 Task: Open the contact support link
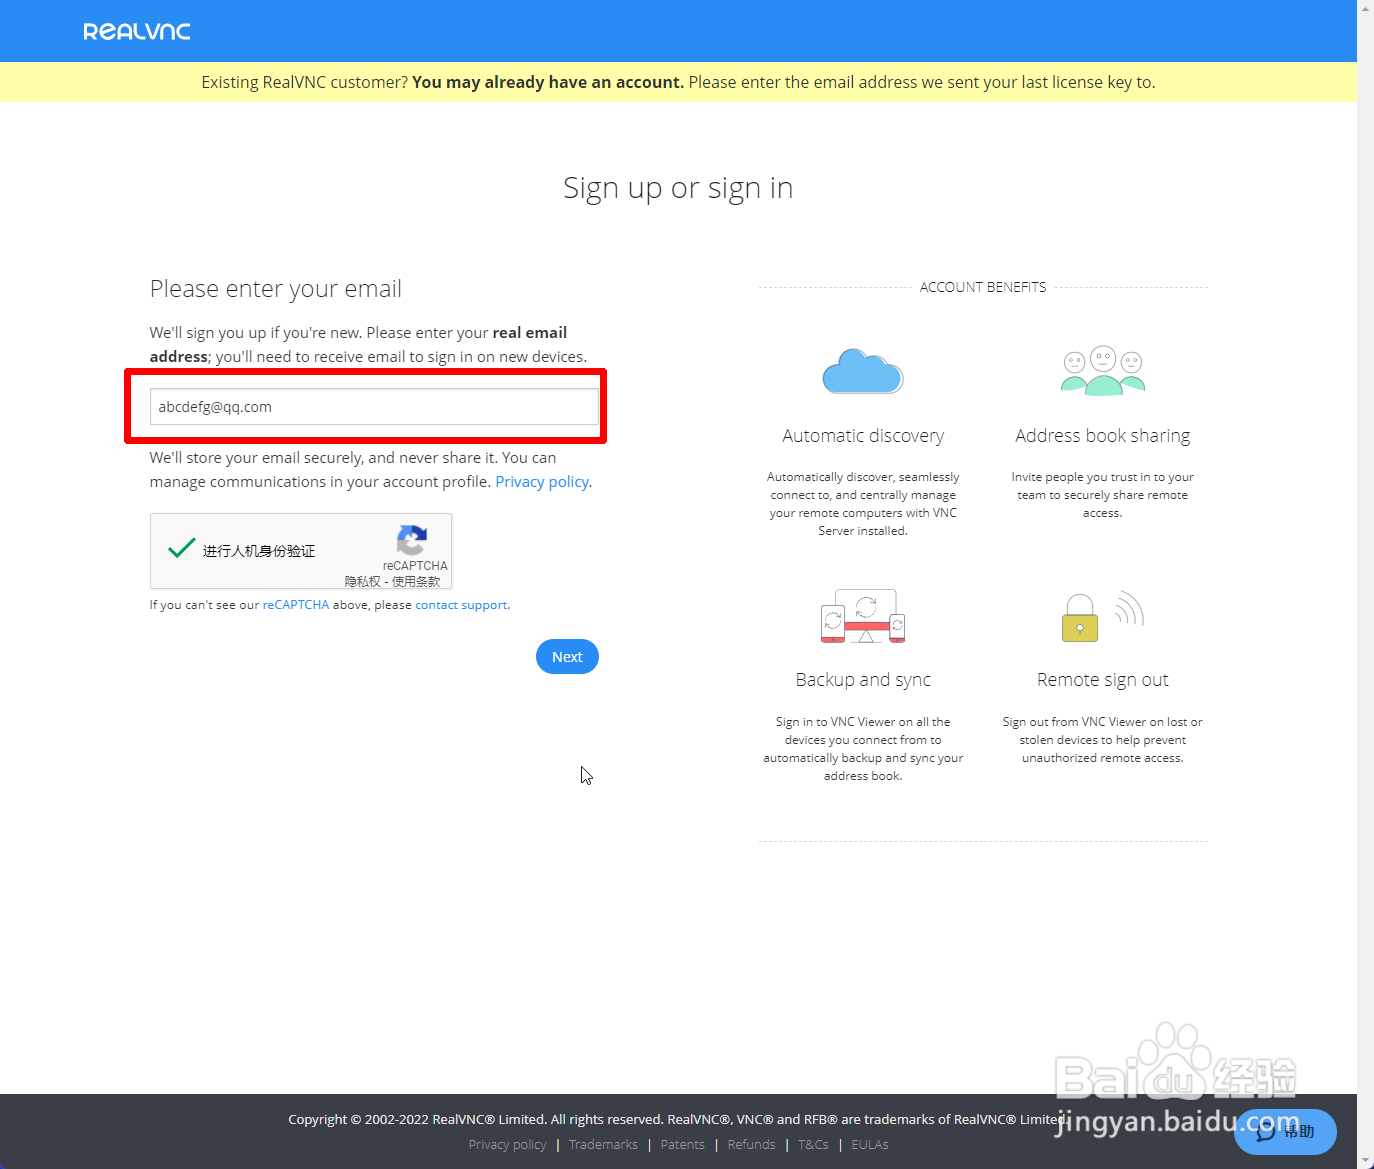point(461,605)
